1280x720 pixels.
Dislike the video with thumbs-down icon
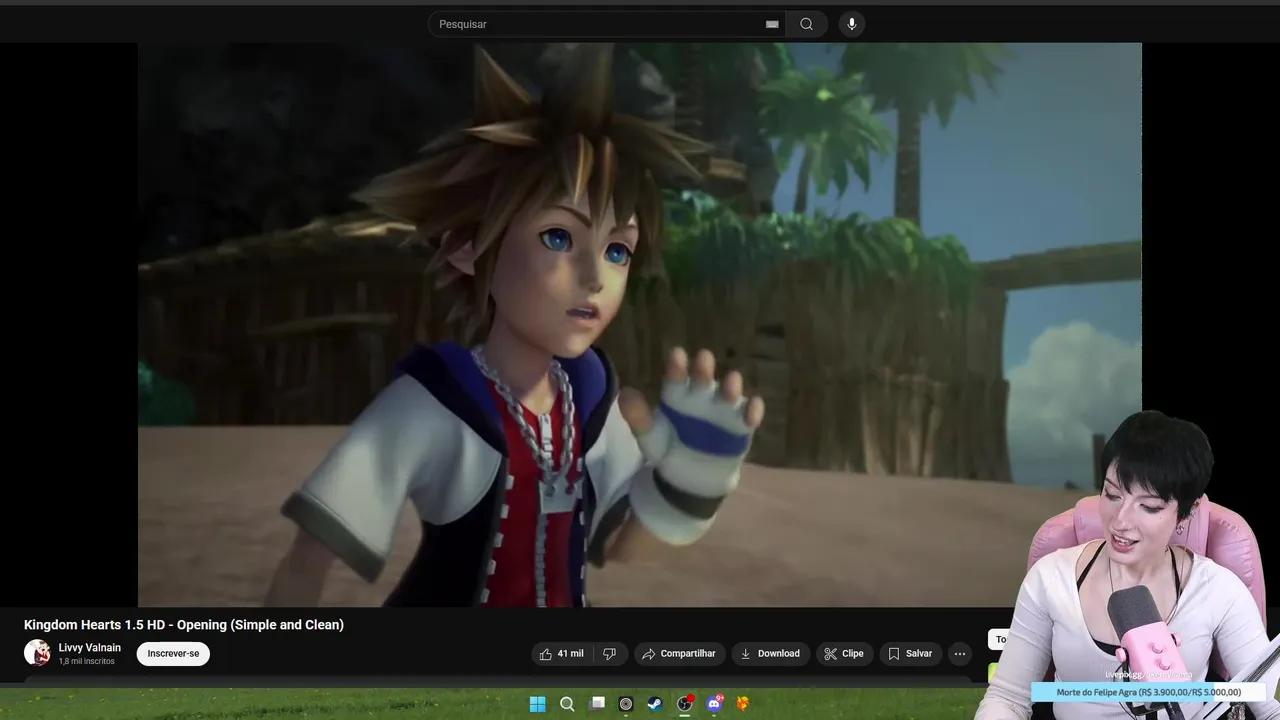click(609, 654)
